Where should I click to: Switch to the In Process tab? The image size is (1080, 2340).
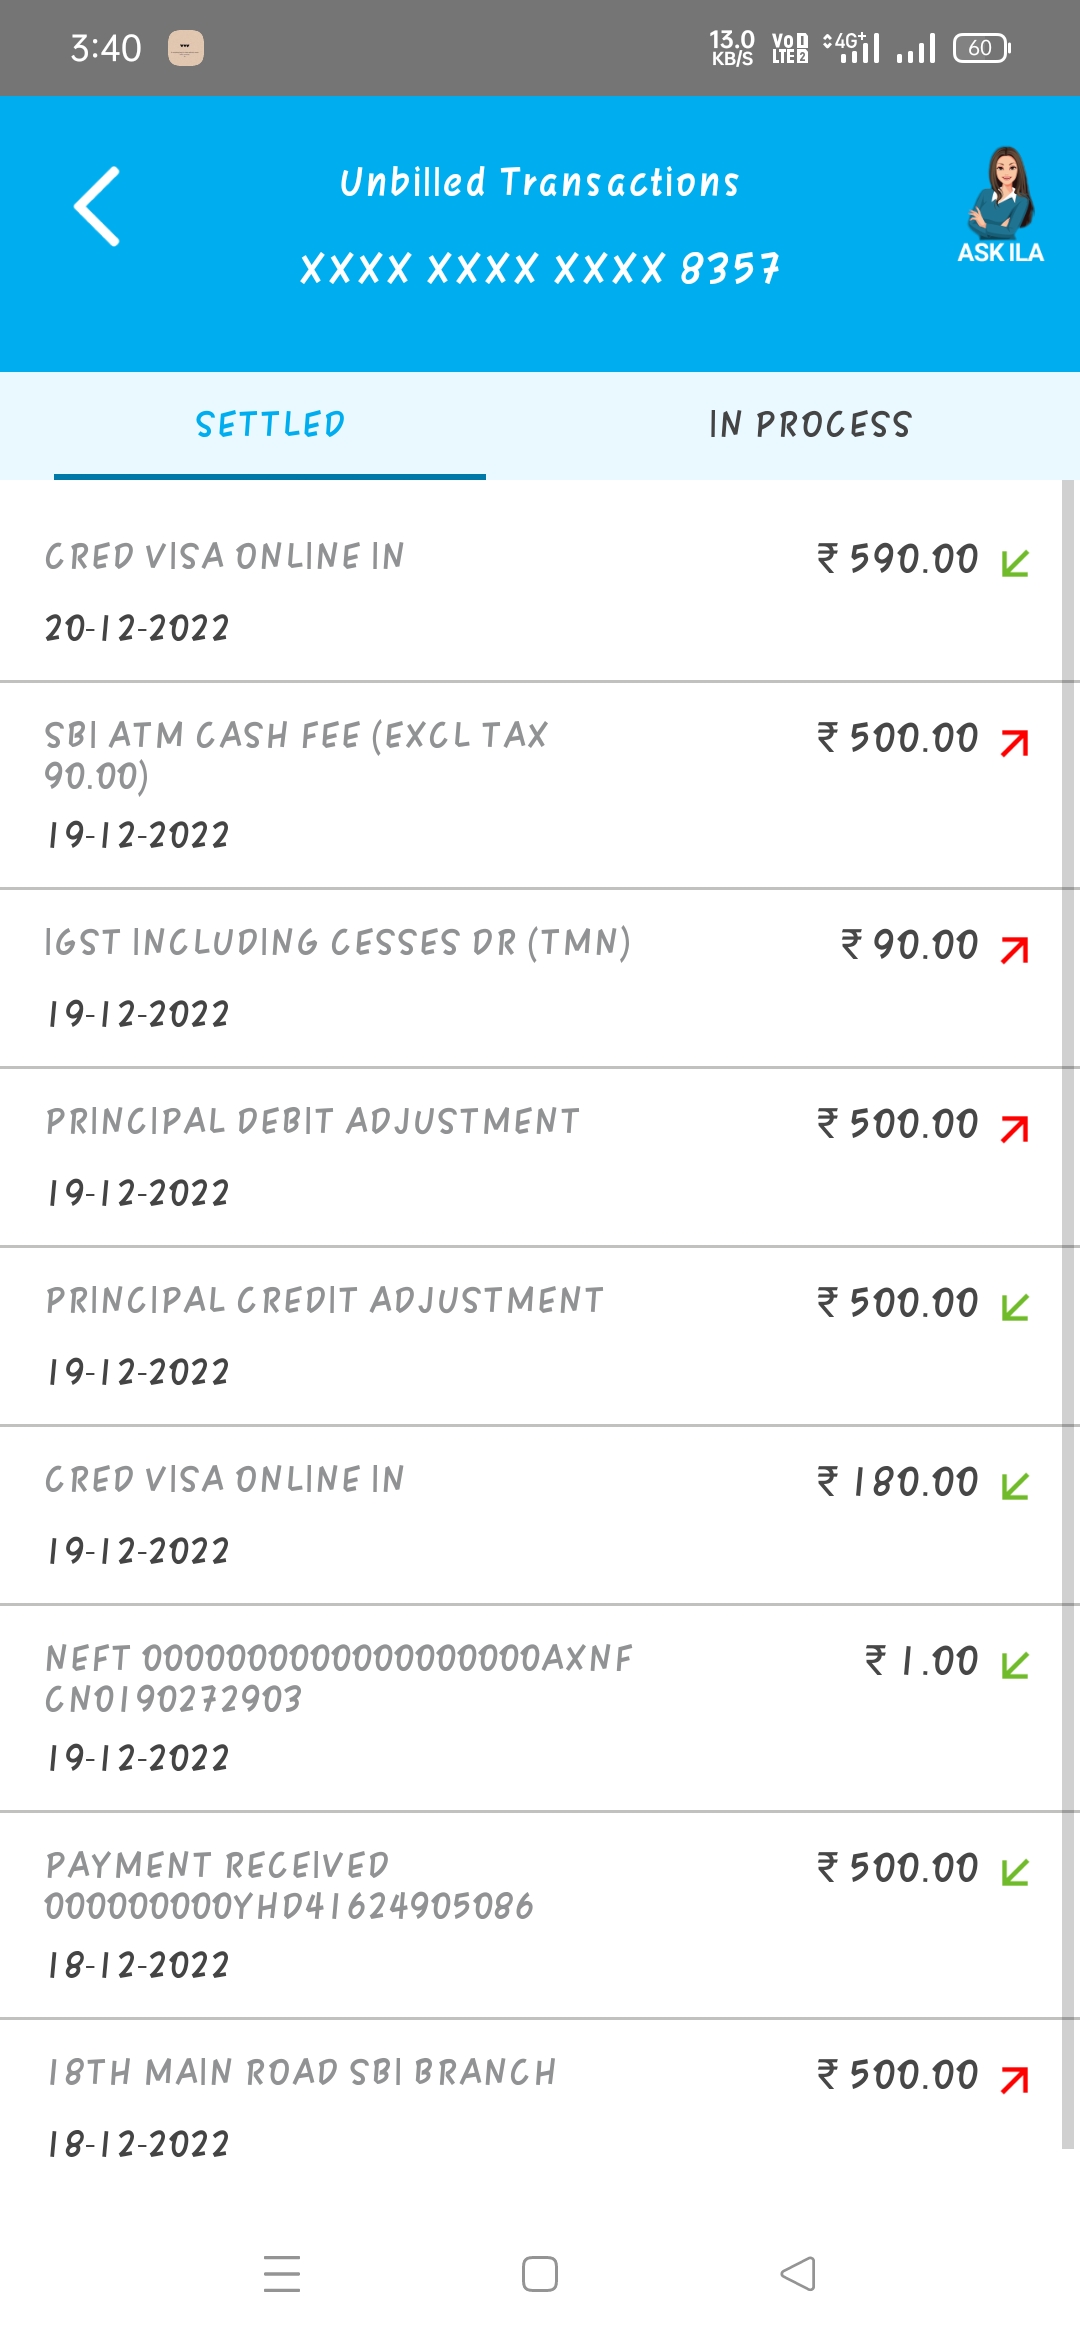tap(810, 425)
